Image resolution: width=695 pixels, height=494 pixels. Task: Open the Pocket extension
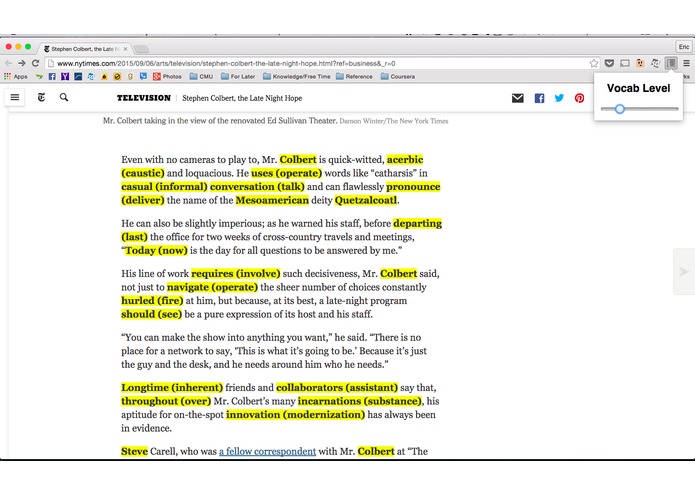pos(609,63)
